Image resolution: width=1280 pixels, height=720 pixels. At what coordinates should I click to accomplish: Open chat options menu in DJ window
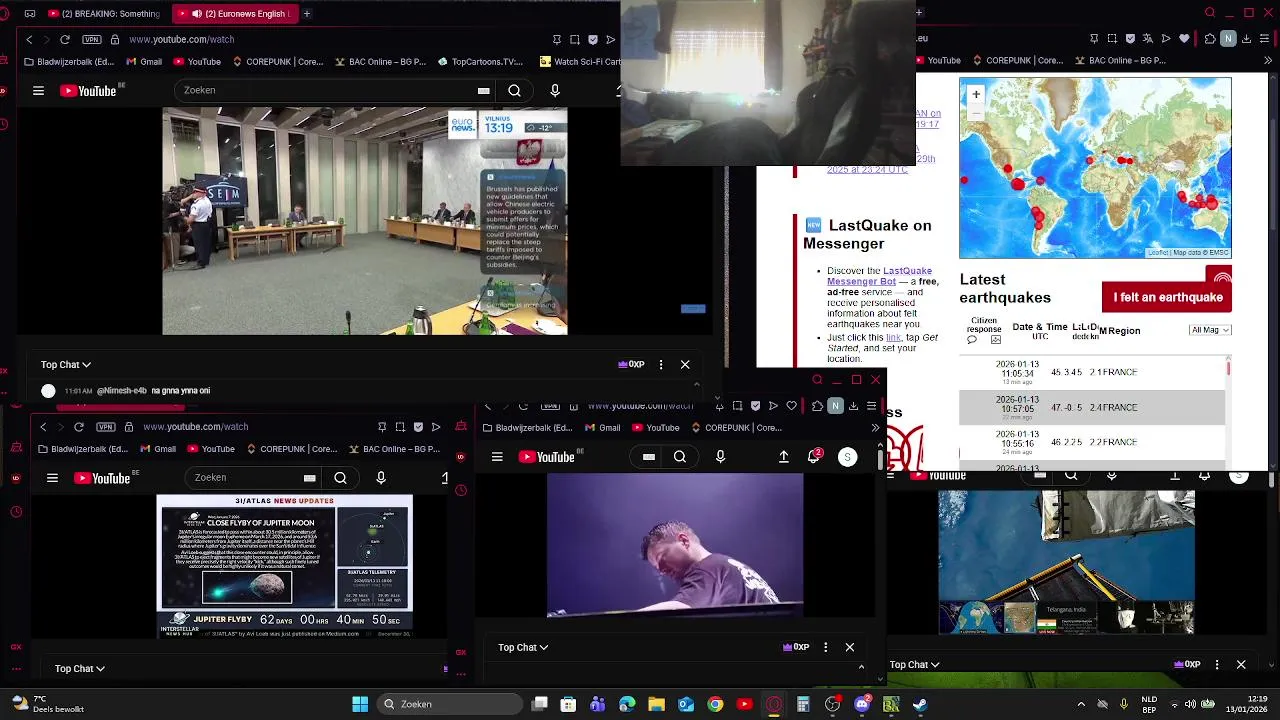825,647
